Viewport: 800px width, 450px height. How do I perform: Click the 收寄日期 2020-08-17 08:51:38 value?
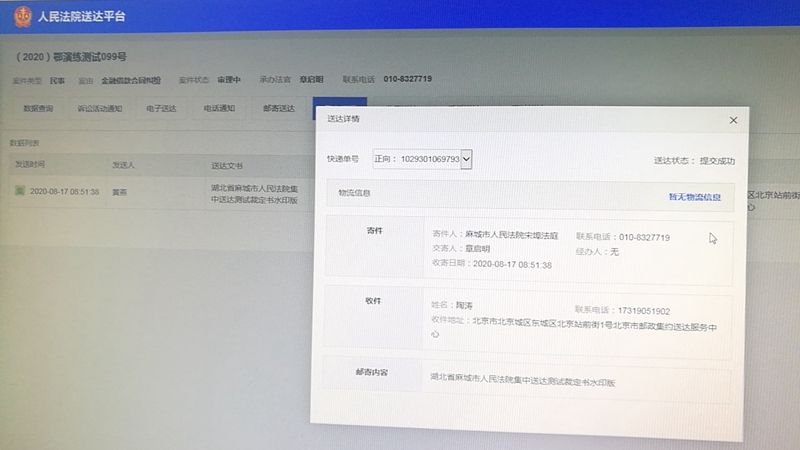512,264
